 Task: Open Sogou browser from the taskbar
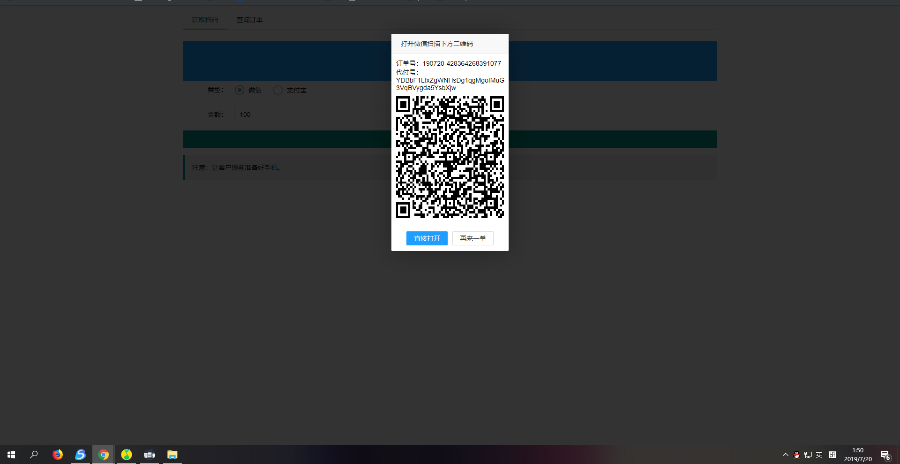point(80,454)
